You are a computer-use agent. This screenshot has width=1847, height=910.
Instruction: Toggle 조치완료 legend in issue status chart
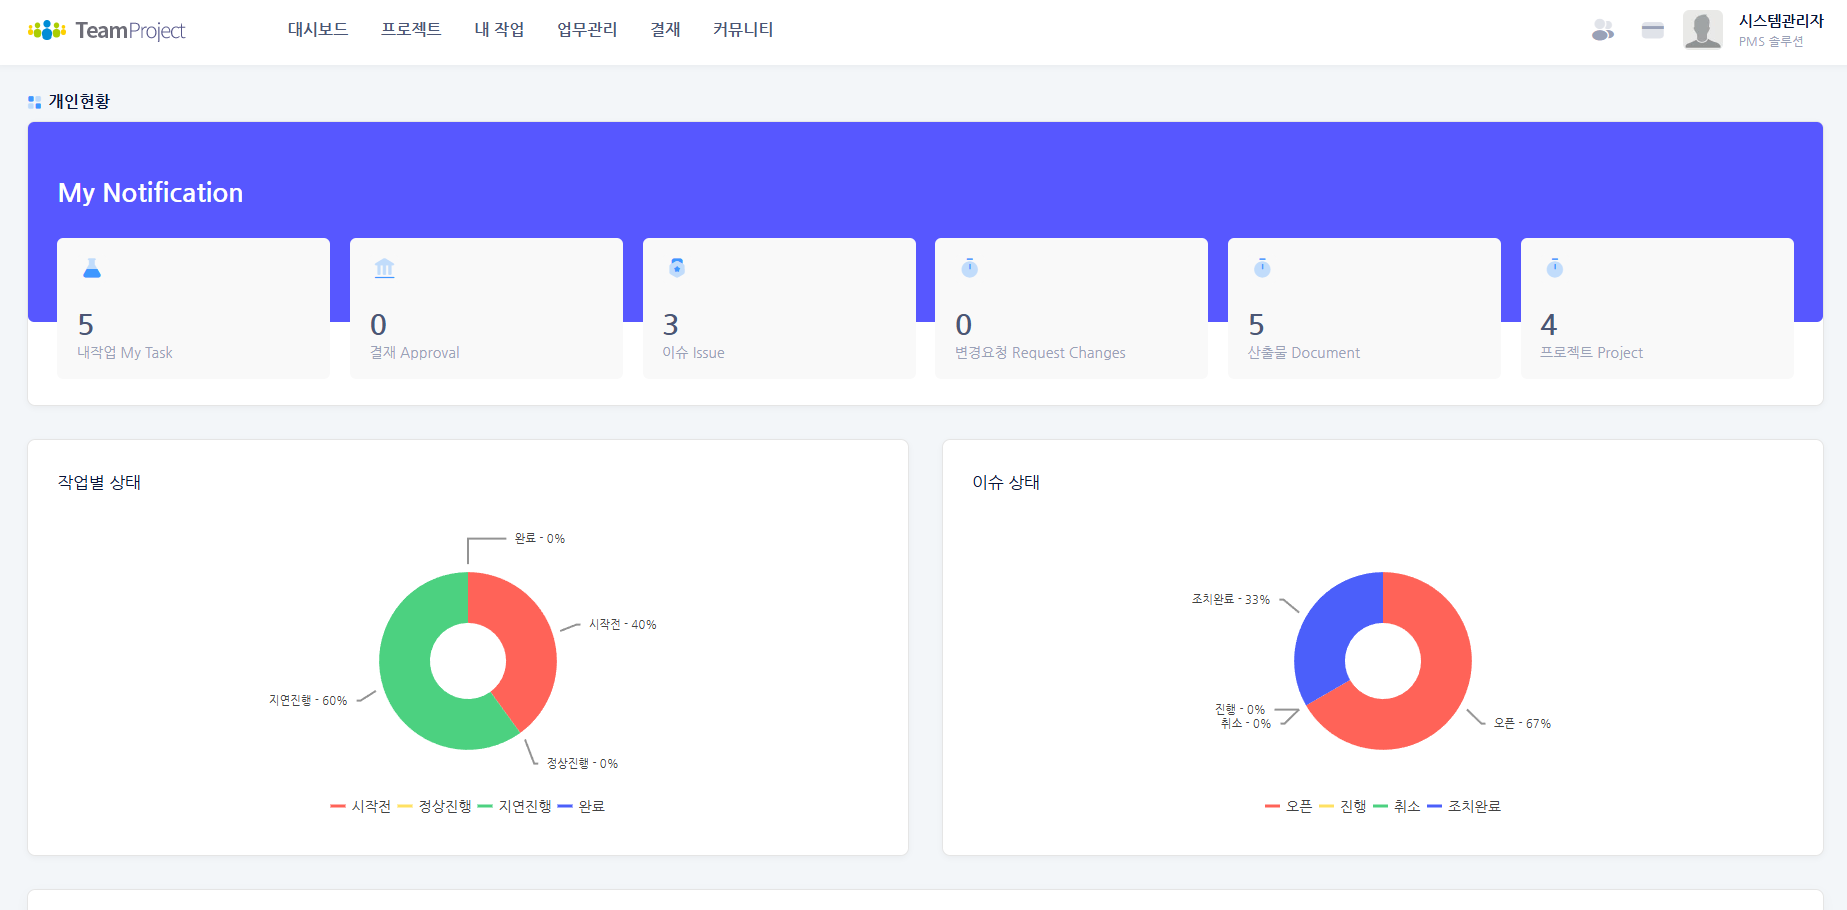[1464, 806]
